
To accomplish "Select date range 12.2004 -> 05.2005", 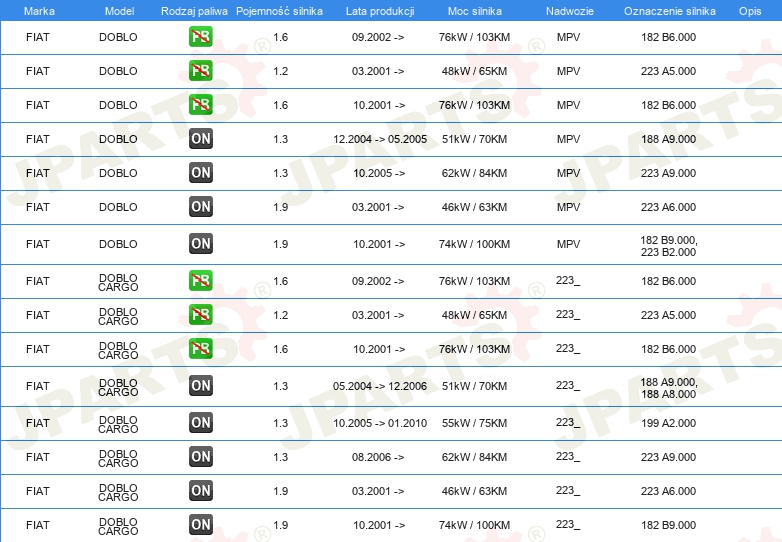I will click(380, 139).
